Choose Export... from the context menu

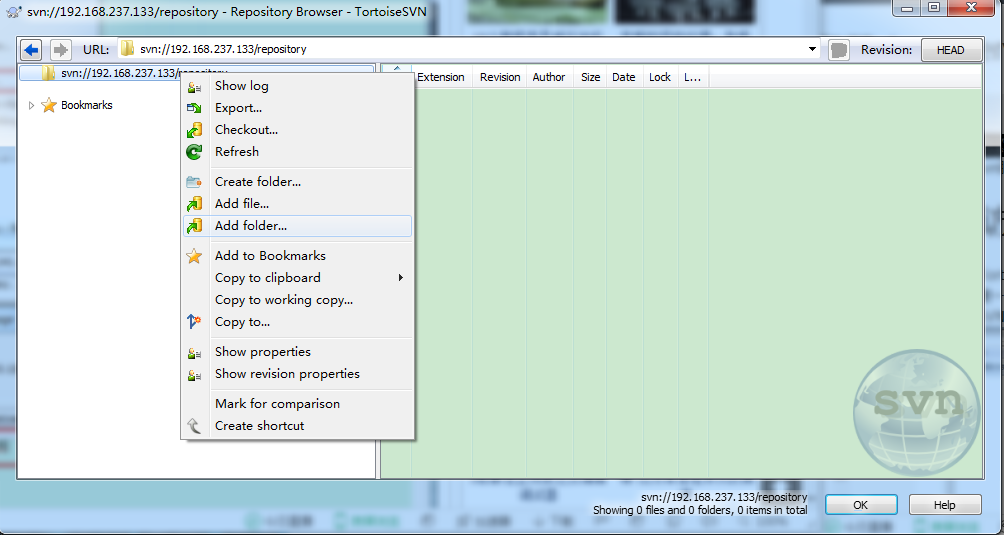298,108
